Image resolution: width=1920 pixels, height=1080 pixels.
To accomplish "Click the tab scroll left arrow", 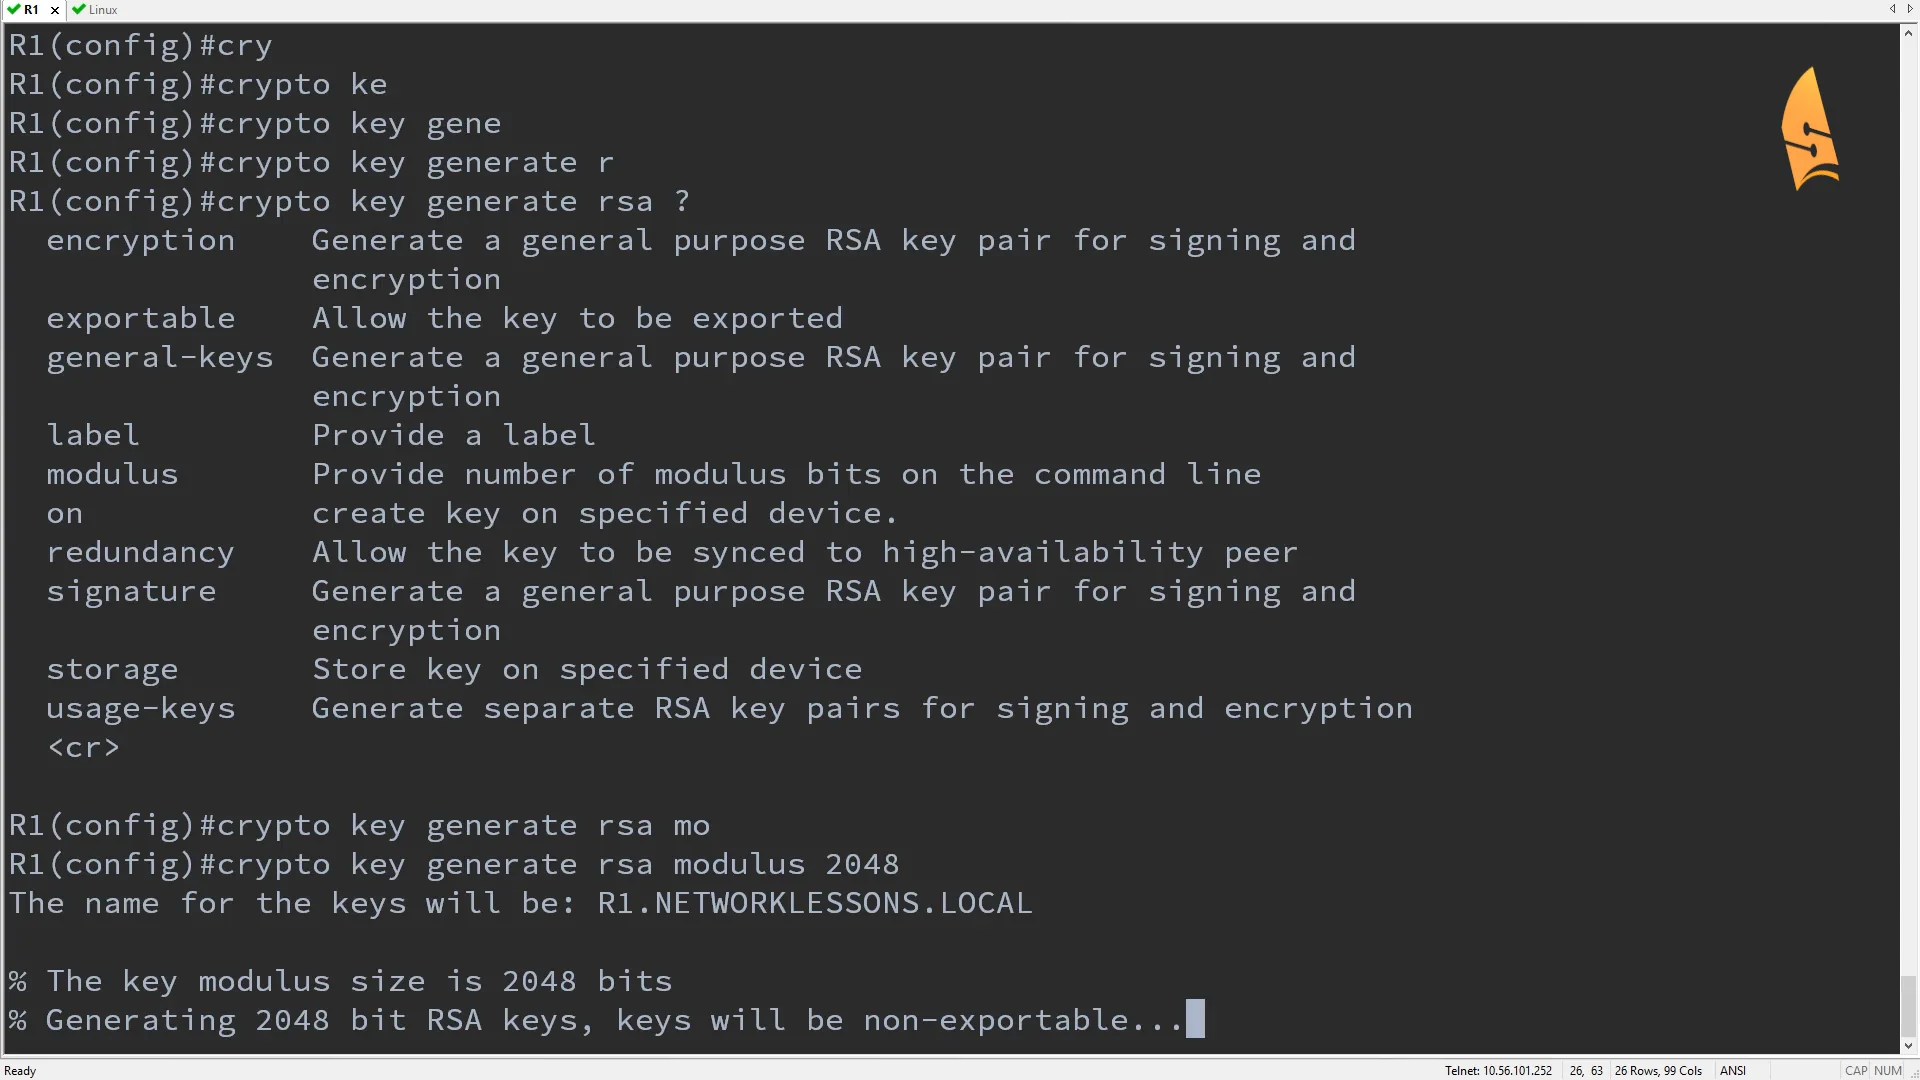I will point(1892,9).
